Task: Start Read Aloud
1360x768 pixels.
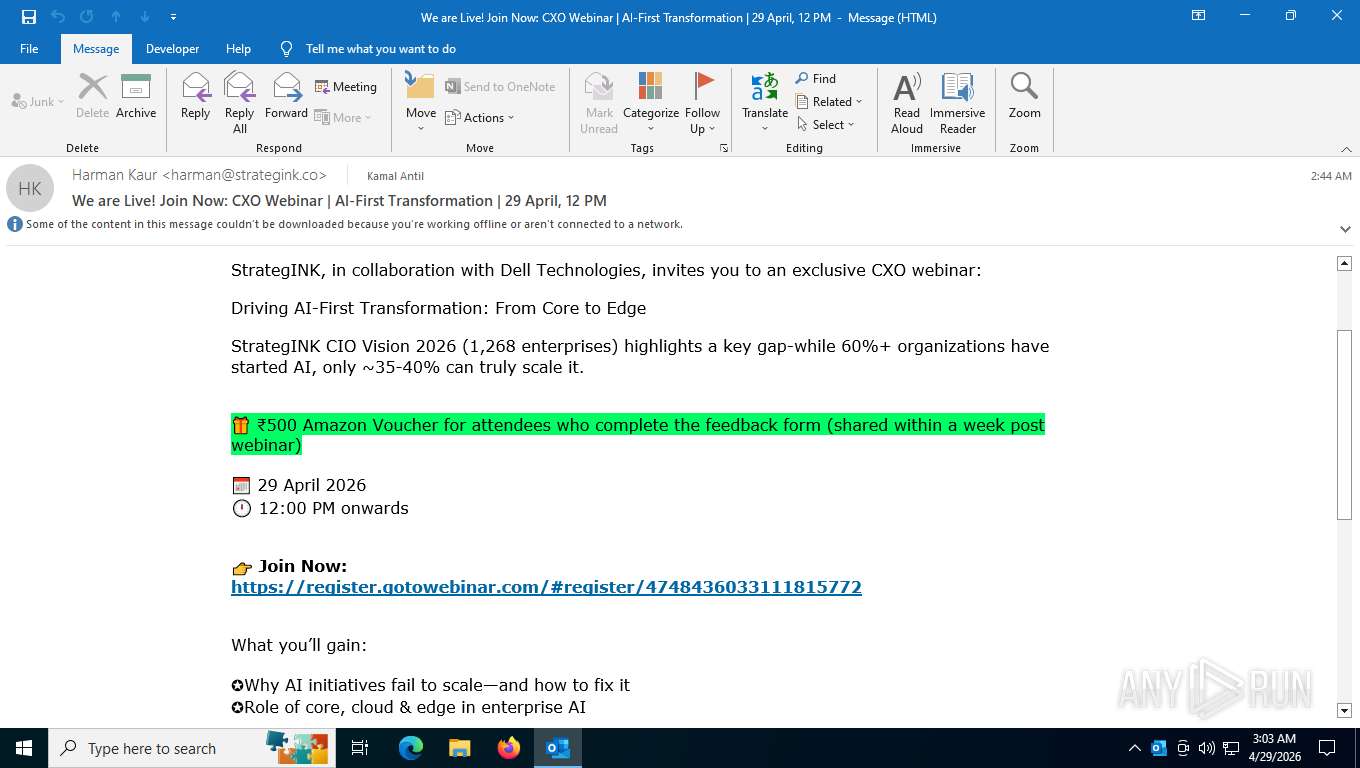Action: (907, 103)
